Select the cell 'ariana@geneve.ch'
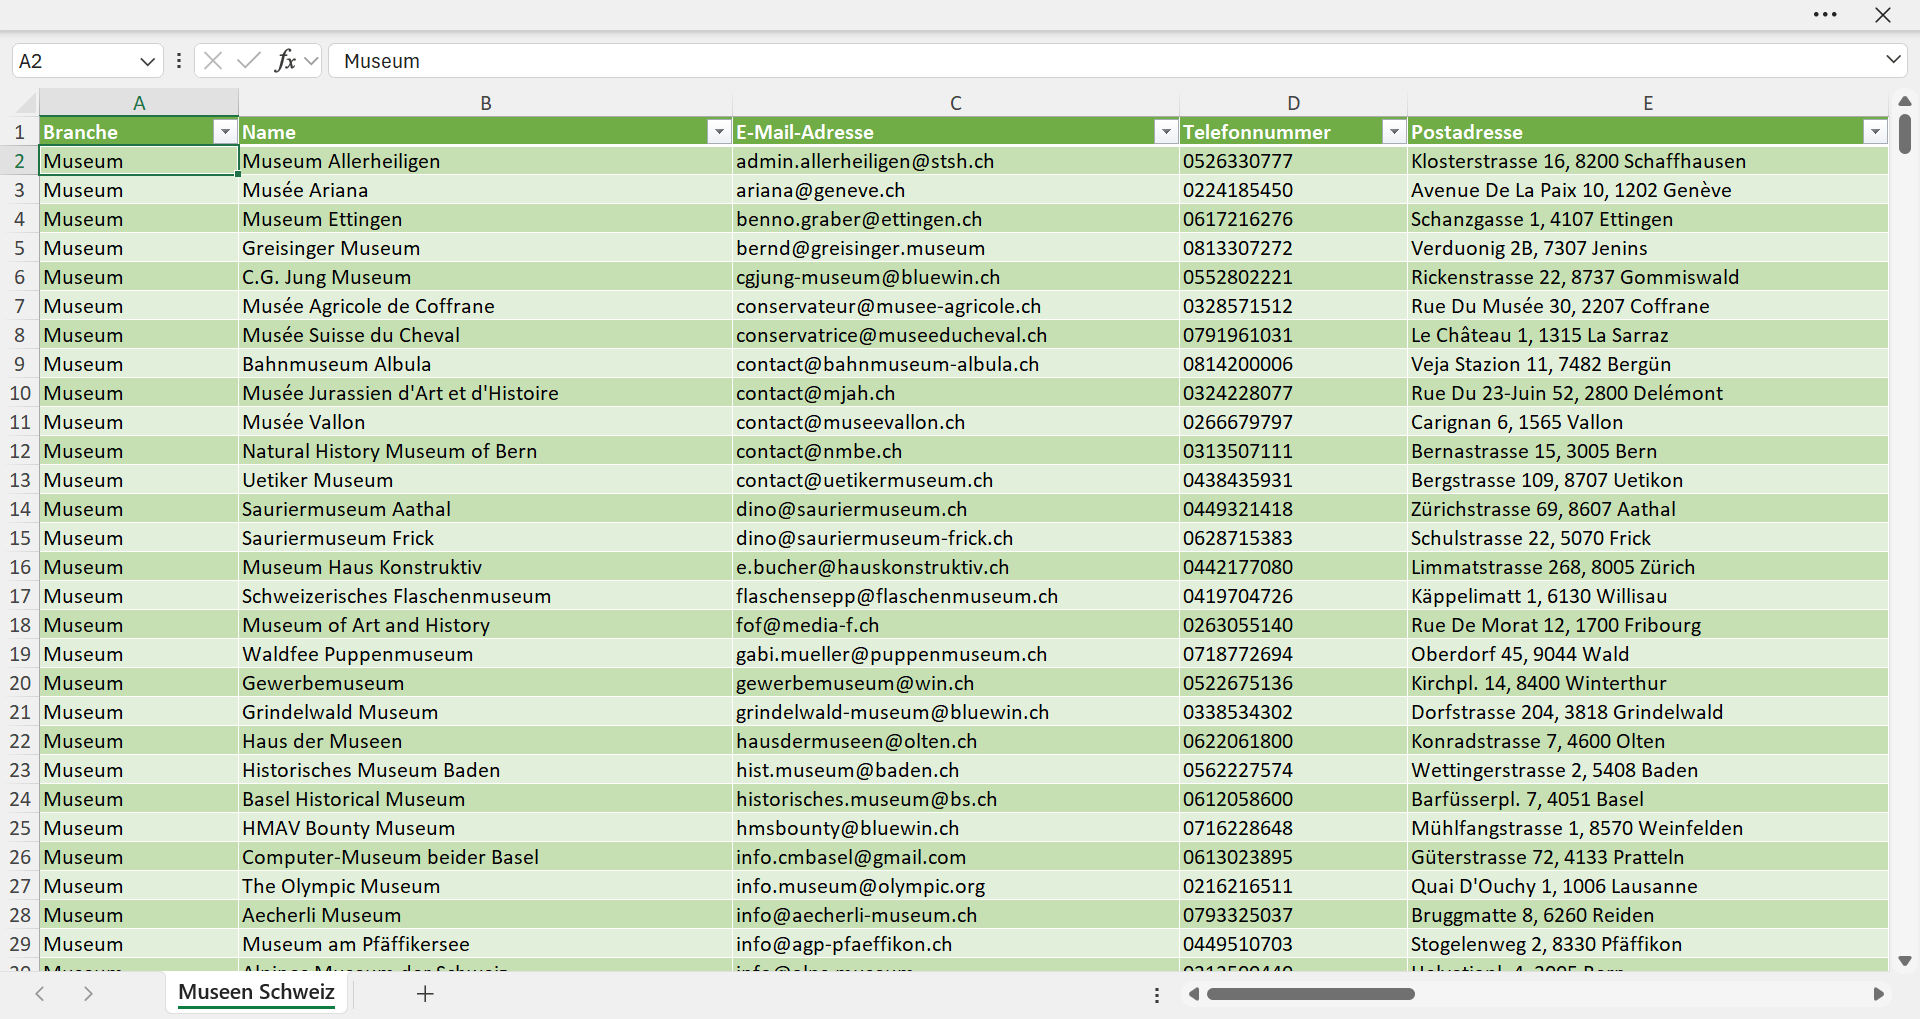Viewport: 1920px width, 1019px height. [x=956, y=190]
